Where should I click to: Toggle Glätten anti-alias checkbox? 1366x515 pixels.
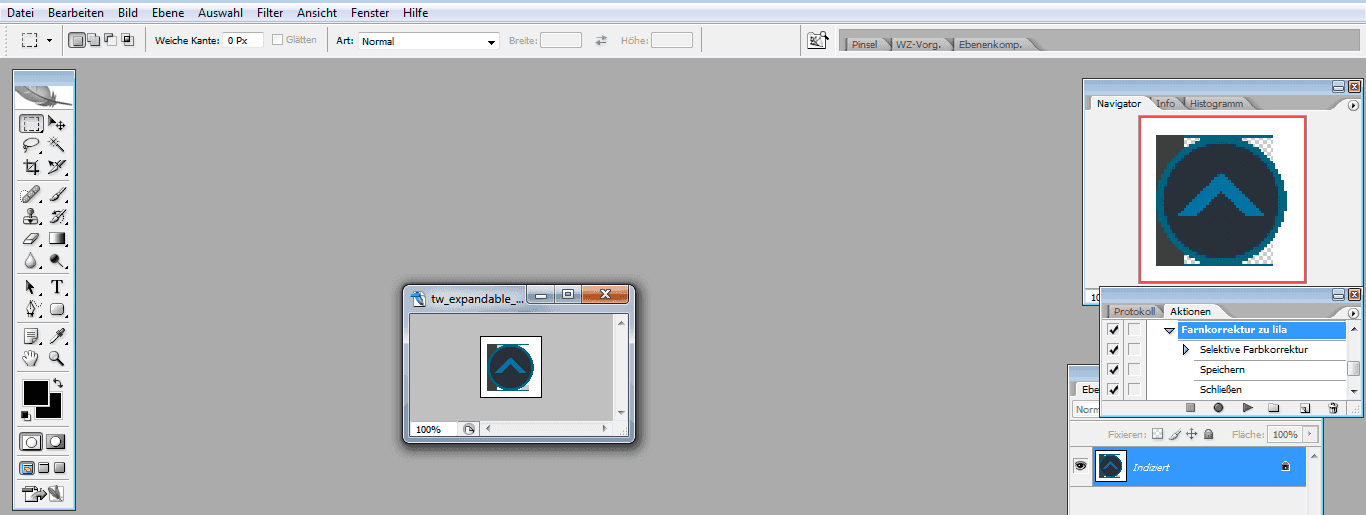[278, 40]
